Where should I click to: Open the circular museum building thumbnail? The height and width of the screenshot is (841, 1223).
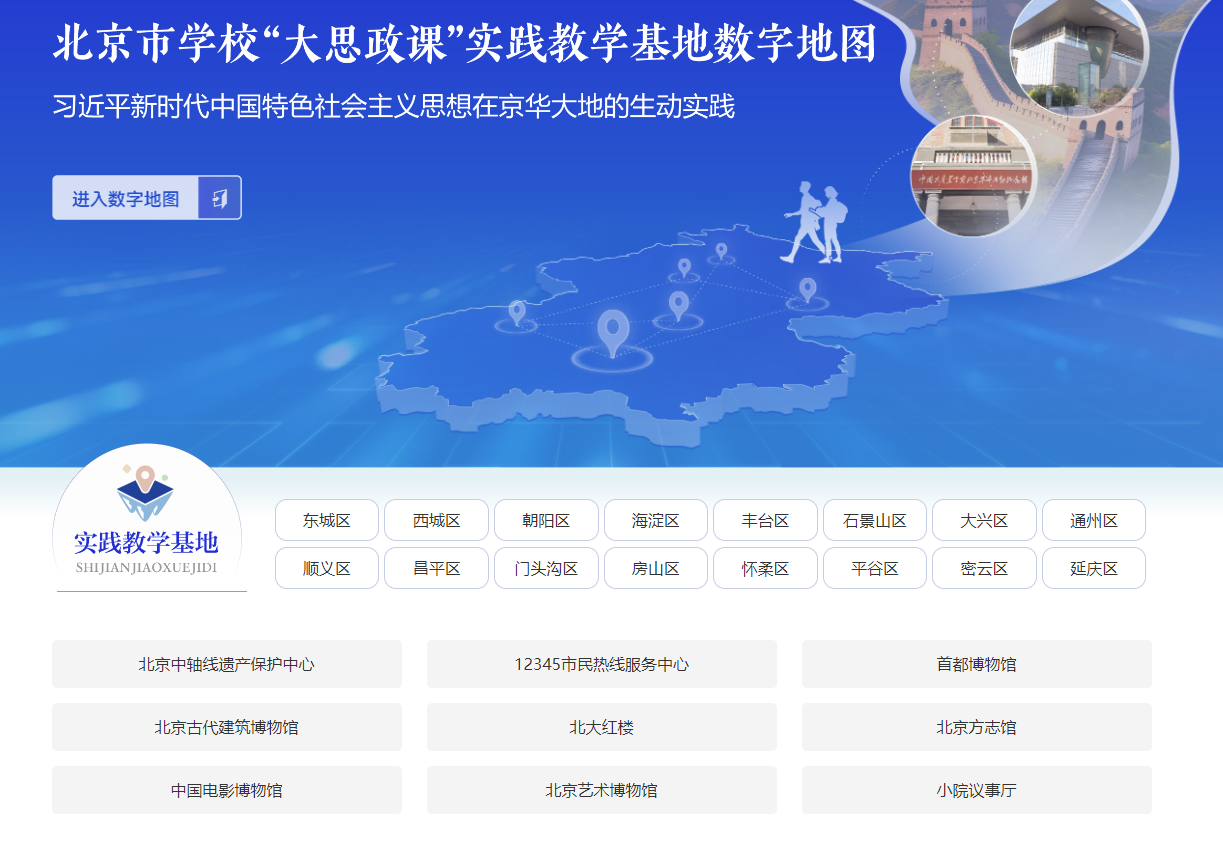1078,55
